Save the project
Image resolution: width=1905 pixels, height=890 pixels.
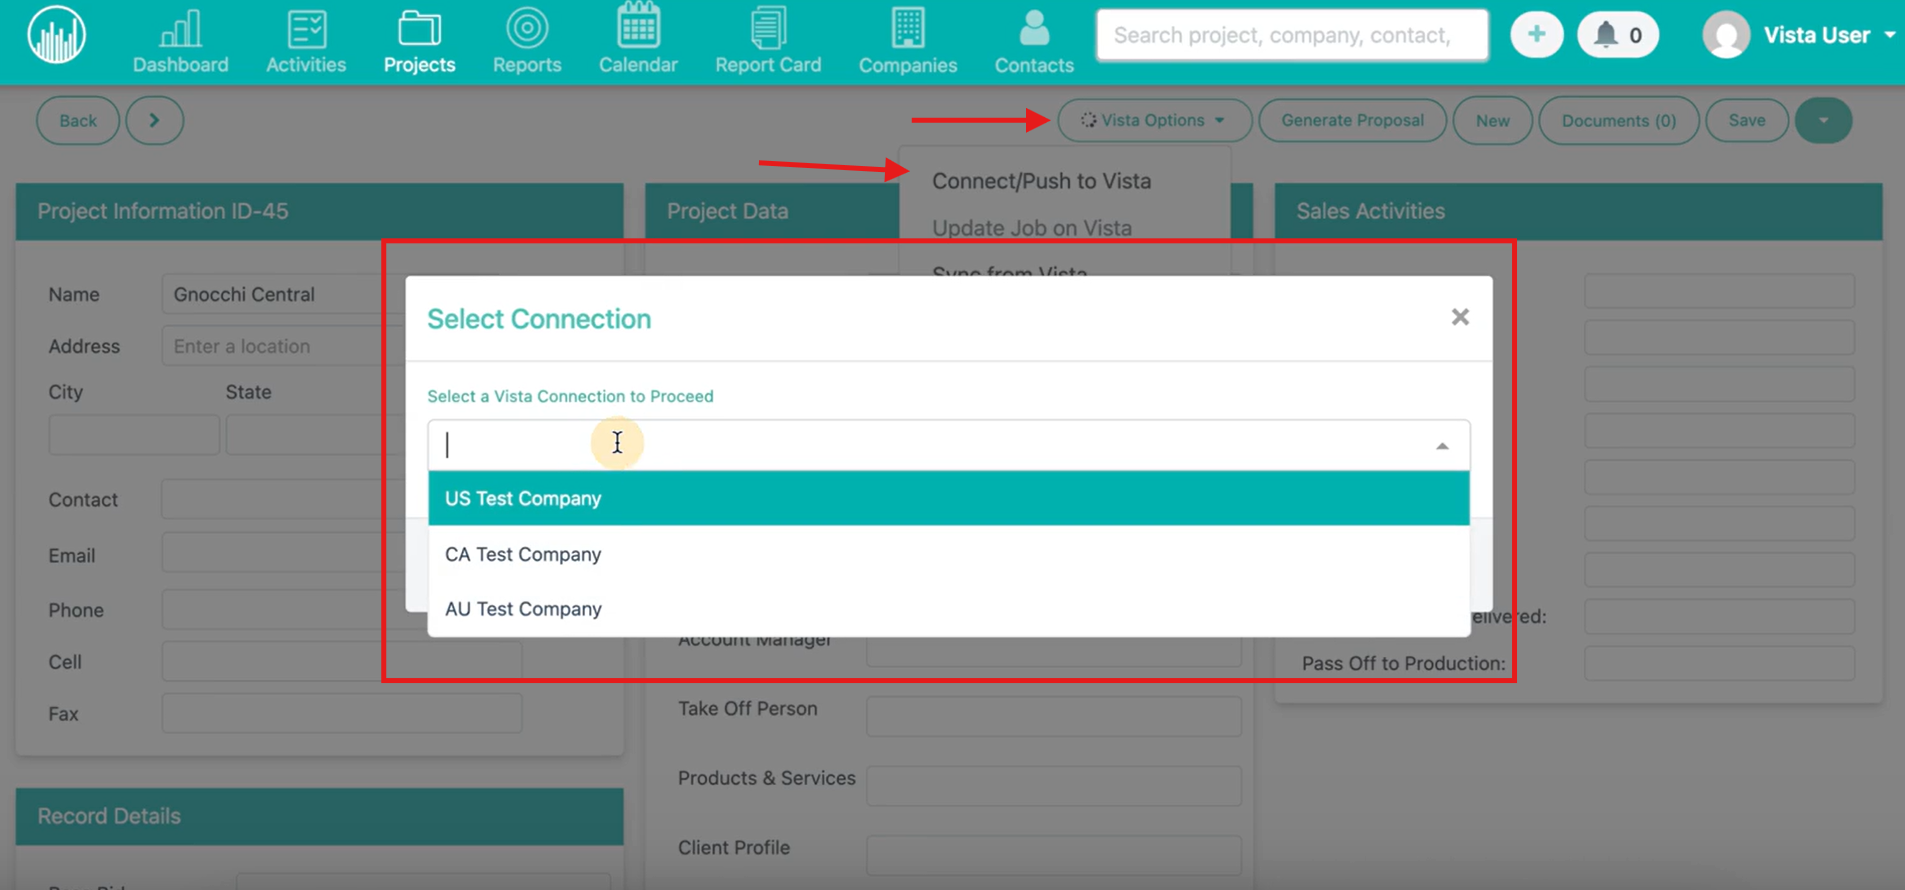point(1747,120)
